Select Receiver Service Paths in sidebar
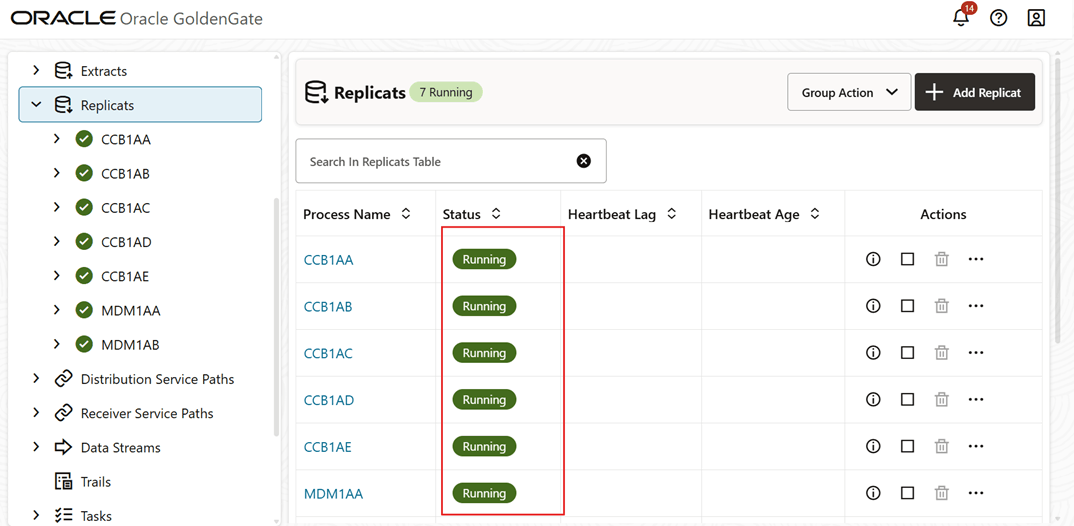 coord(147,413)
